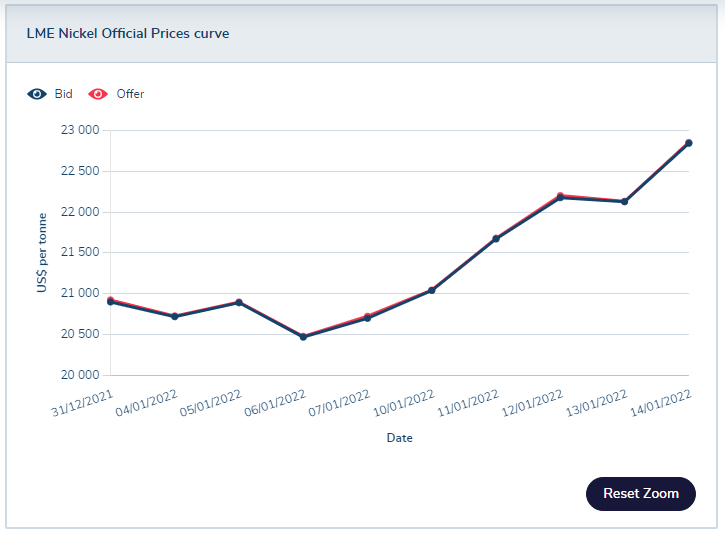The width and height of the screenshot is (725, 533).
Task: Click the 14/01/2022 x-axis date label
Action: tap(661, 403)
